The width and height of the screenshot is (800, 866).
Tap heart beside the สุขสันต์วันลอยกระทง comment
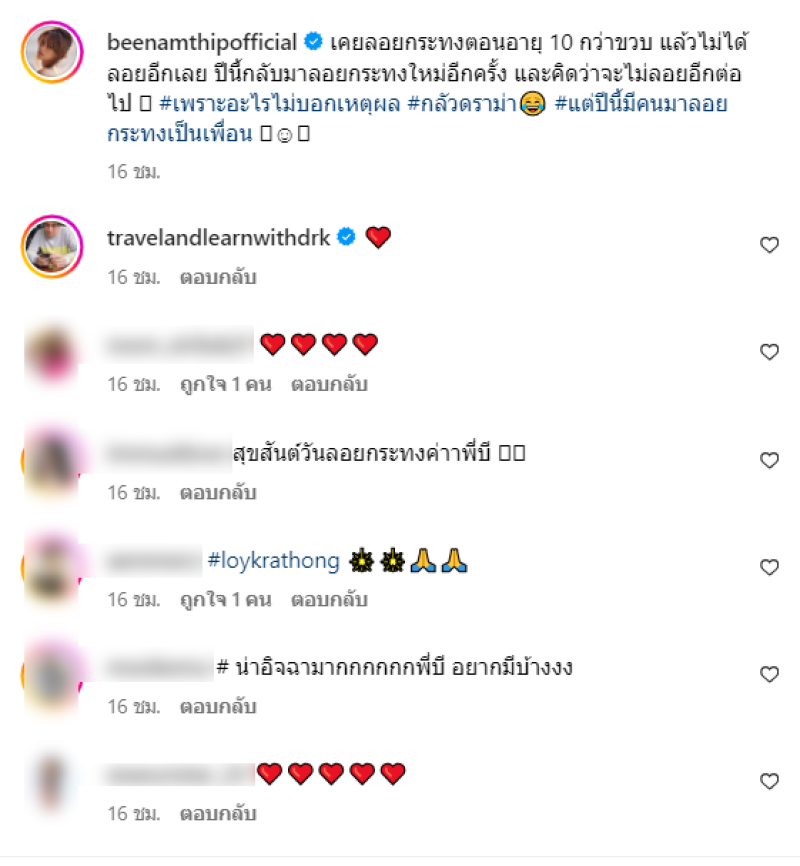click(x=769, y=460)
